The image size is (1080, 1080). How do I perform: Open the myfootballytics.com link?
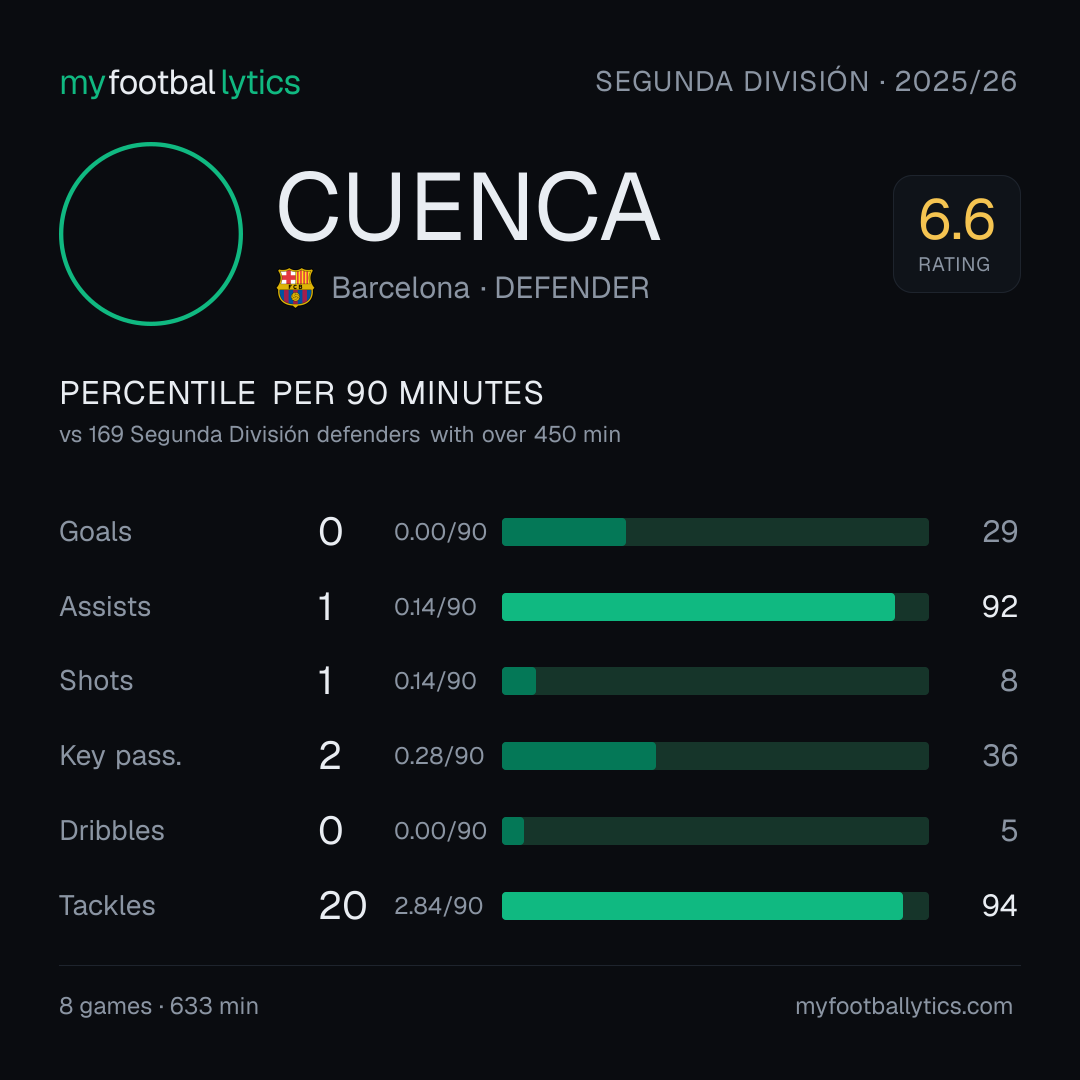click(904, 1006)
